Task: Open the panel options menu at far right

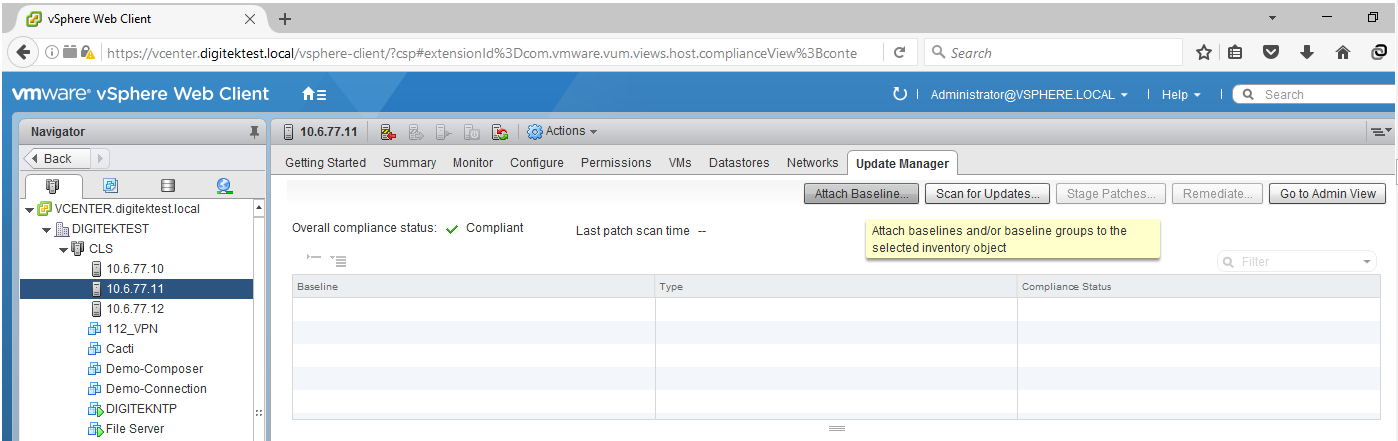Action: pyautogui.click(x=1382, y=131)
